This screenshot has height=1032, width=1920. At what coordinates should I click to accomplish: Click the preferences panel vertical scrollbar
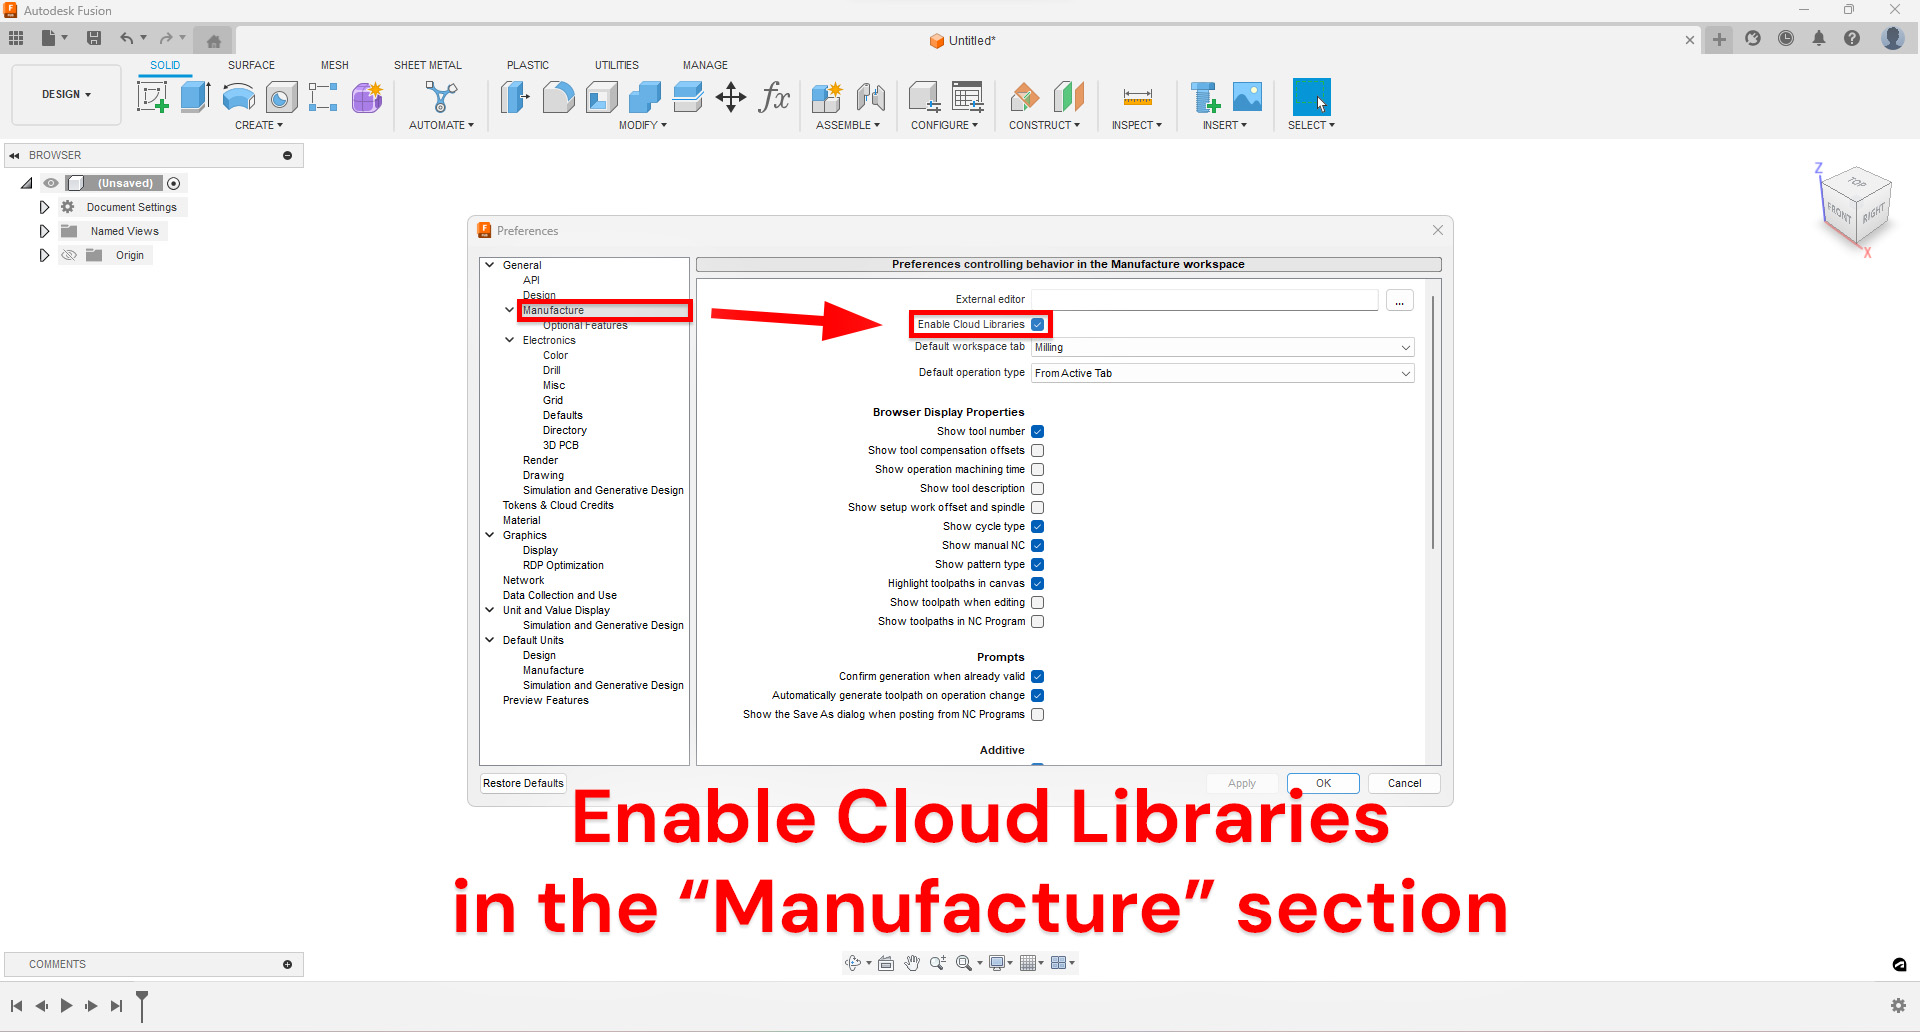1433,420
